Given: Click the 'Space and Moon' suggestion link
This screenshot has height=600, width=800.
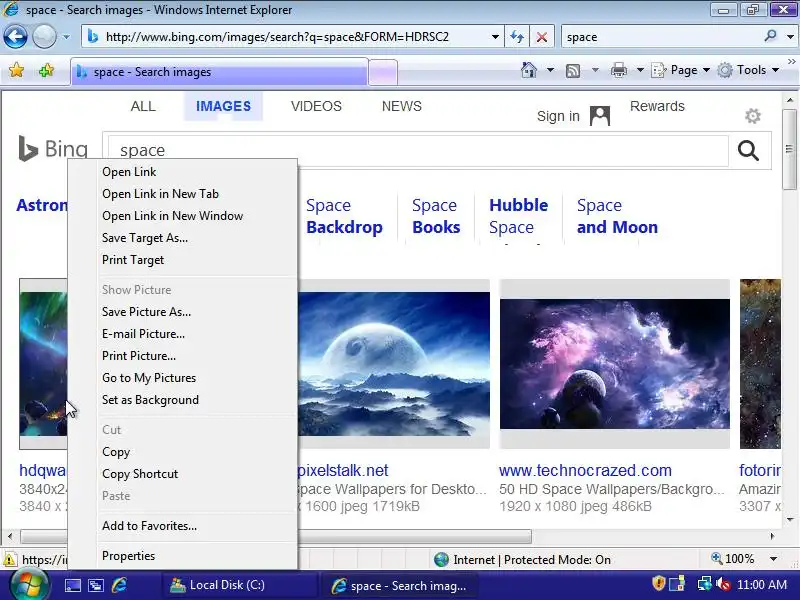Looking at the screenshot, I should tap(617, 216).
